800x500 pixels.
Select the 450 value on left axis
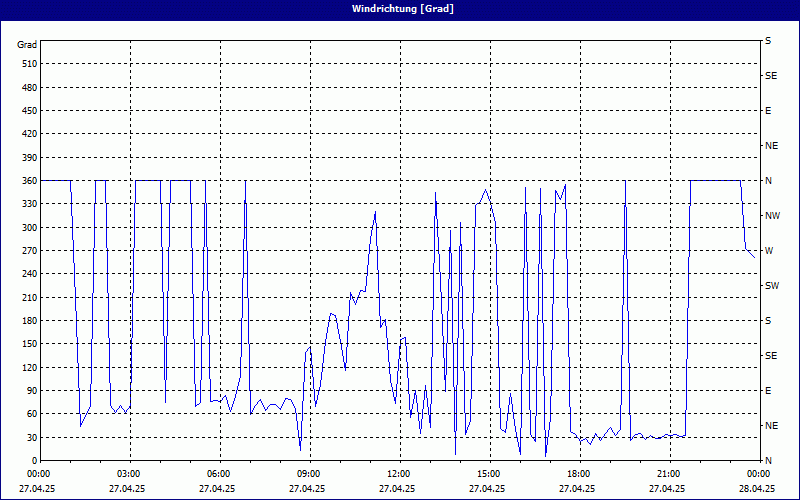(x=27, y=110)
